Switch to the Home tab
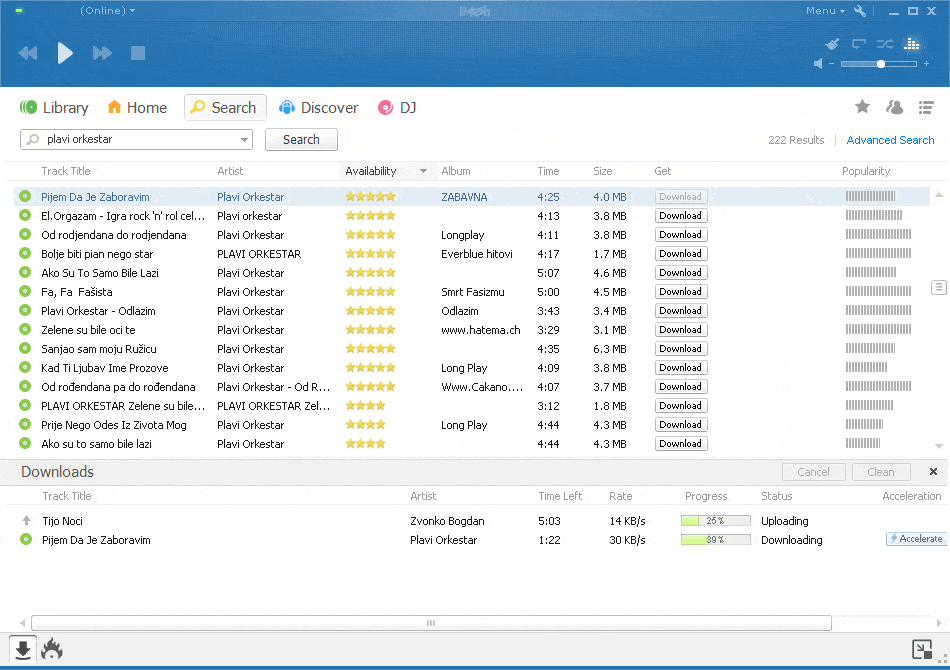950x670 pixels. [x=137, y=108]
